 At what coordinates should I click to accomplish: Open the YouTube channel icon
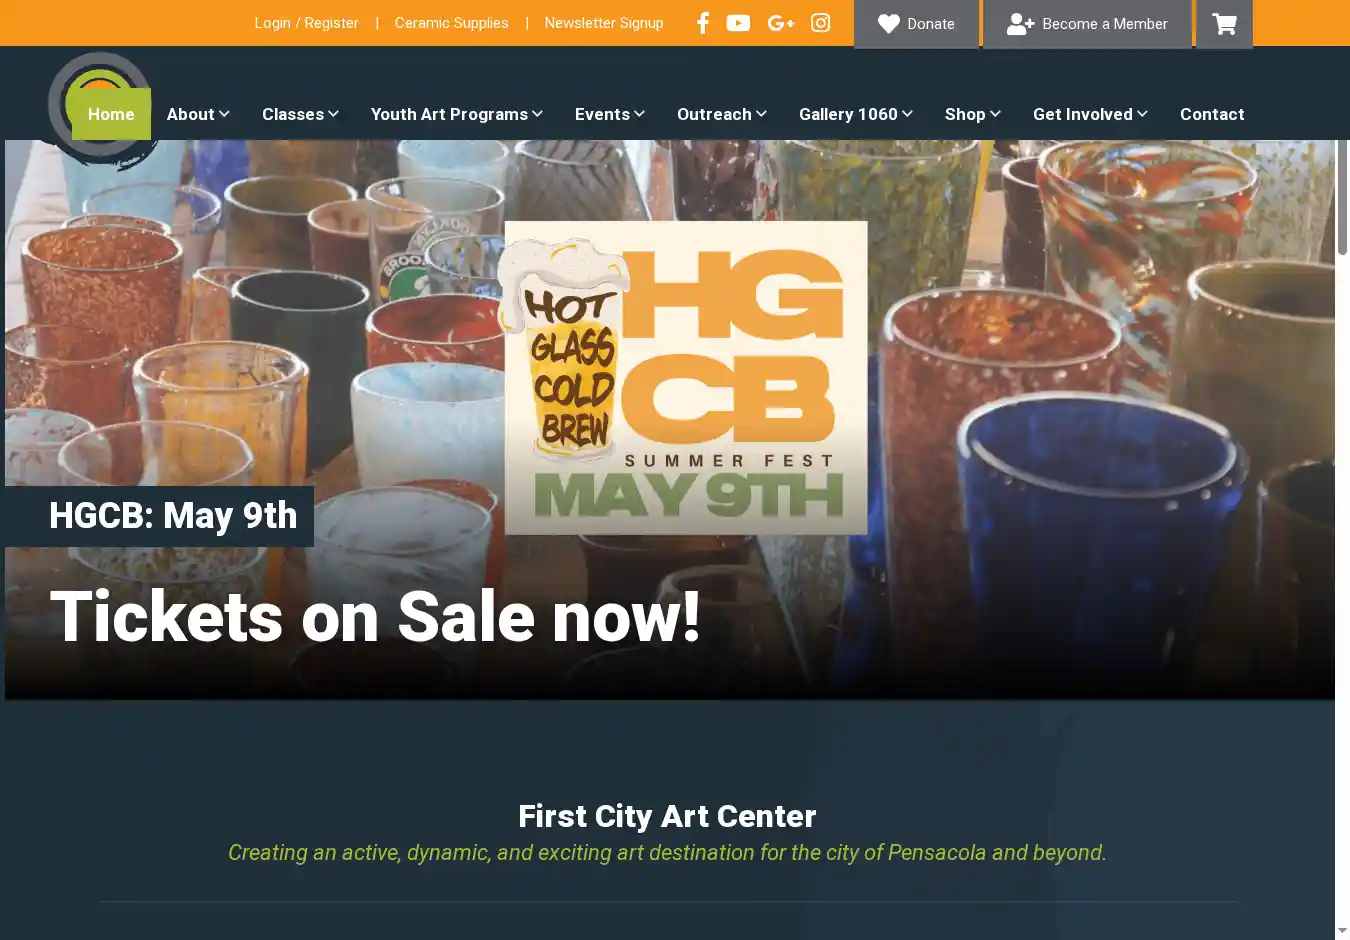[738, 23]
